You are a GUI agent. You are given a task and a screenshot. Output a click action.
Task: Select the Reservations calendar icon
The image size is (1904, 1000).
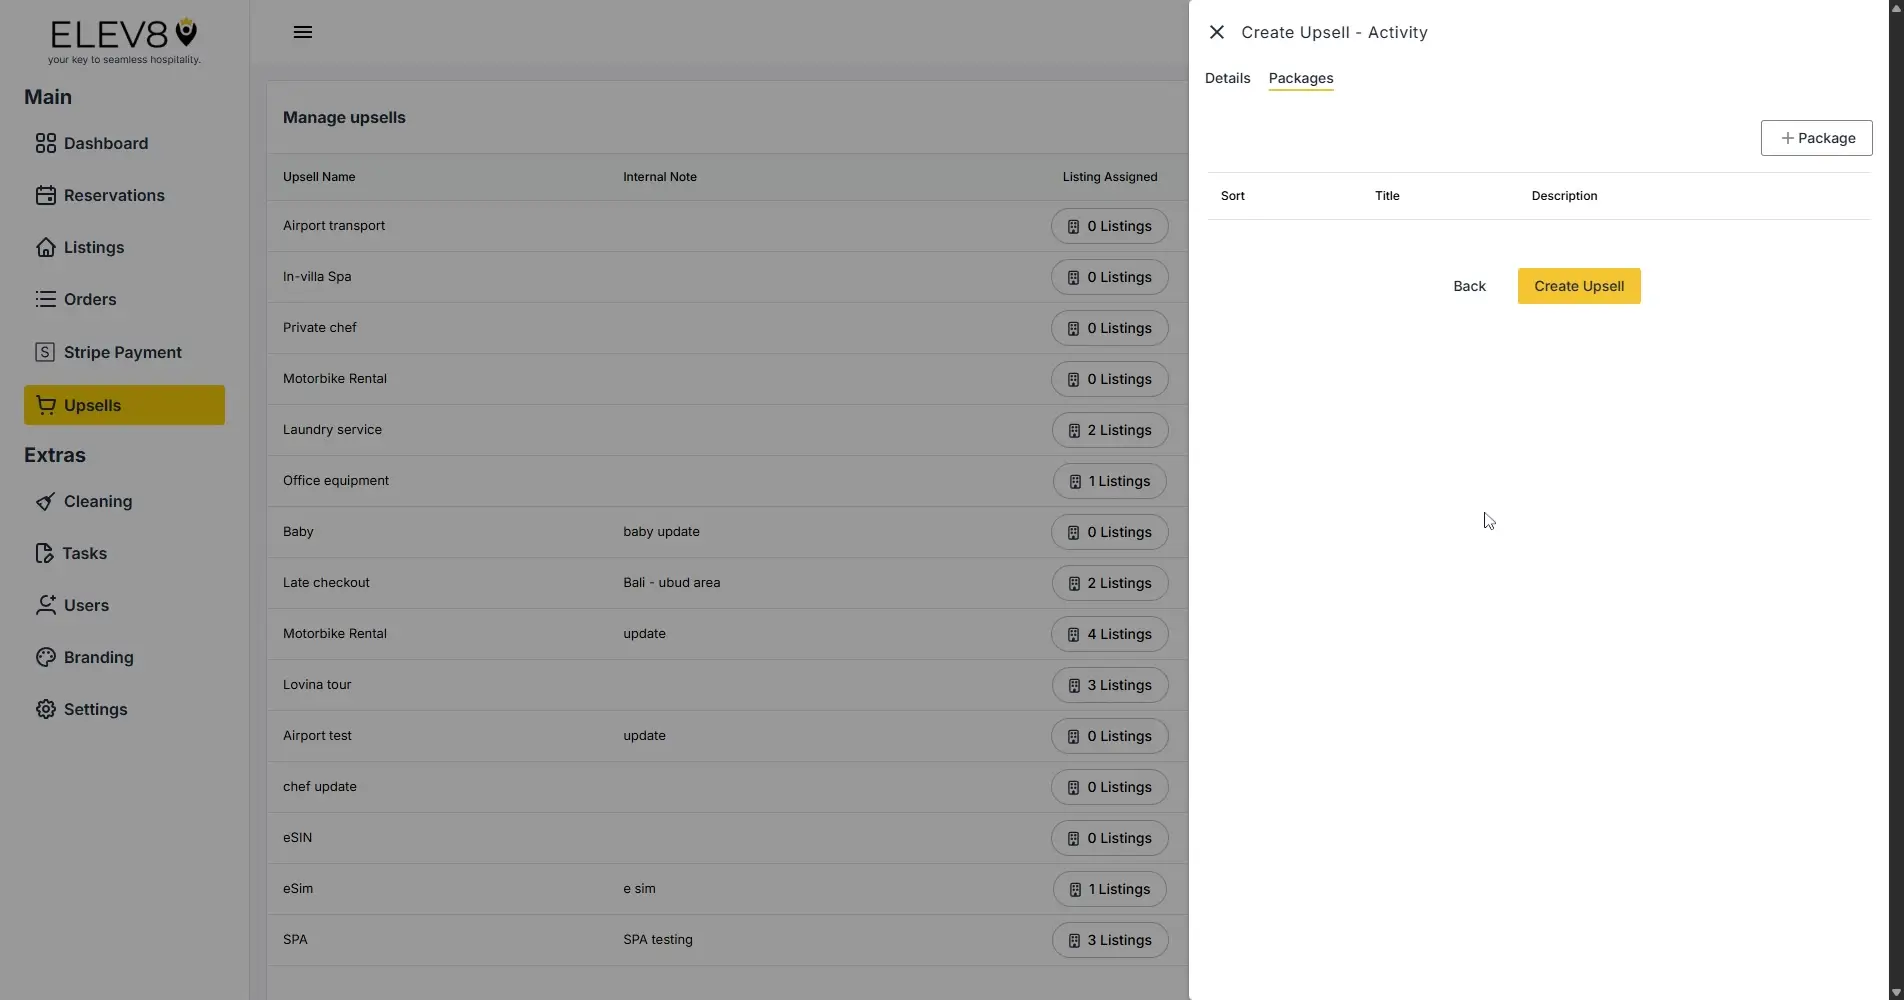[46, 195]
